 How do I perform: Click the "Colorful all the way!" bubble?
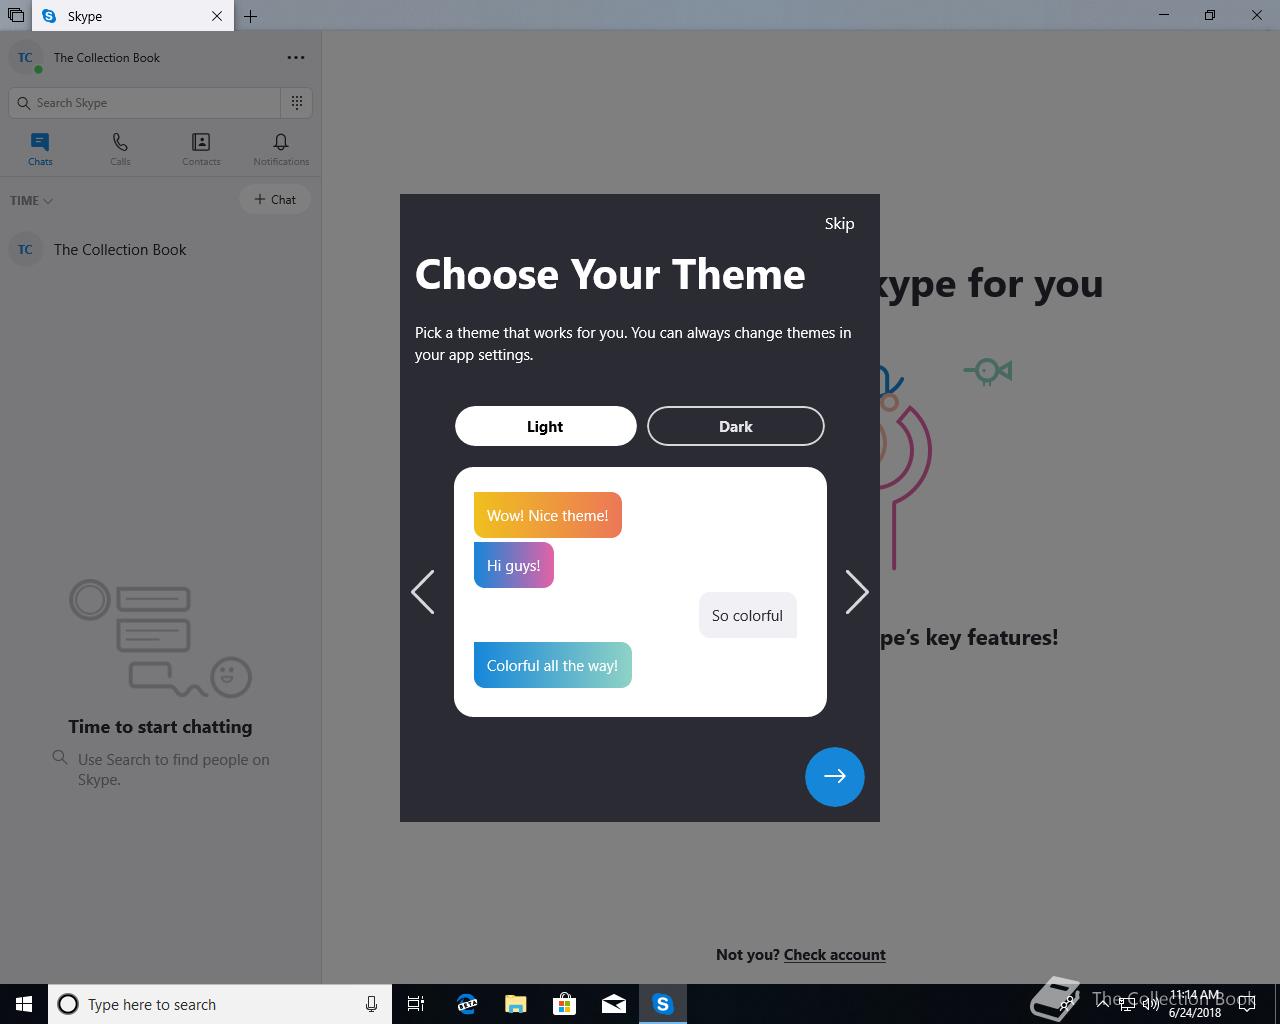point(553,665)
